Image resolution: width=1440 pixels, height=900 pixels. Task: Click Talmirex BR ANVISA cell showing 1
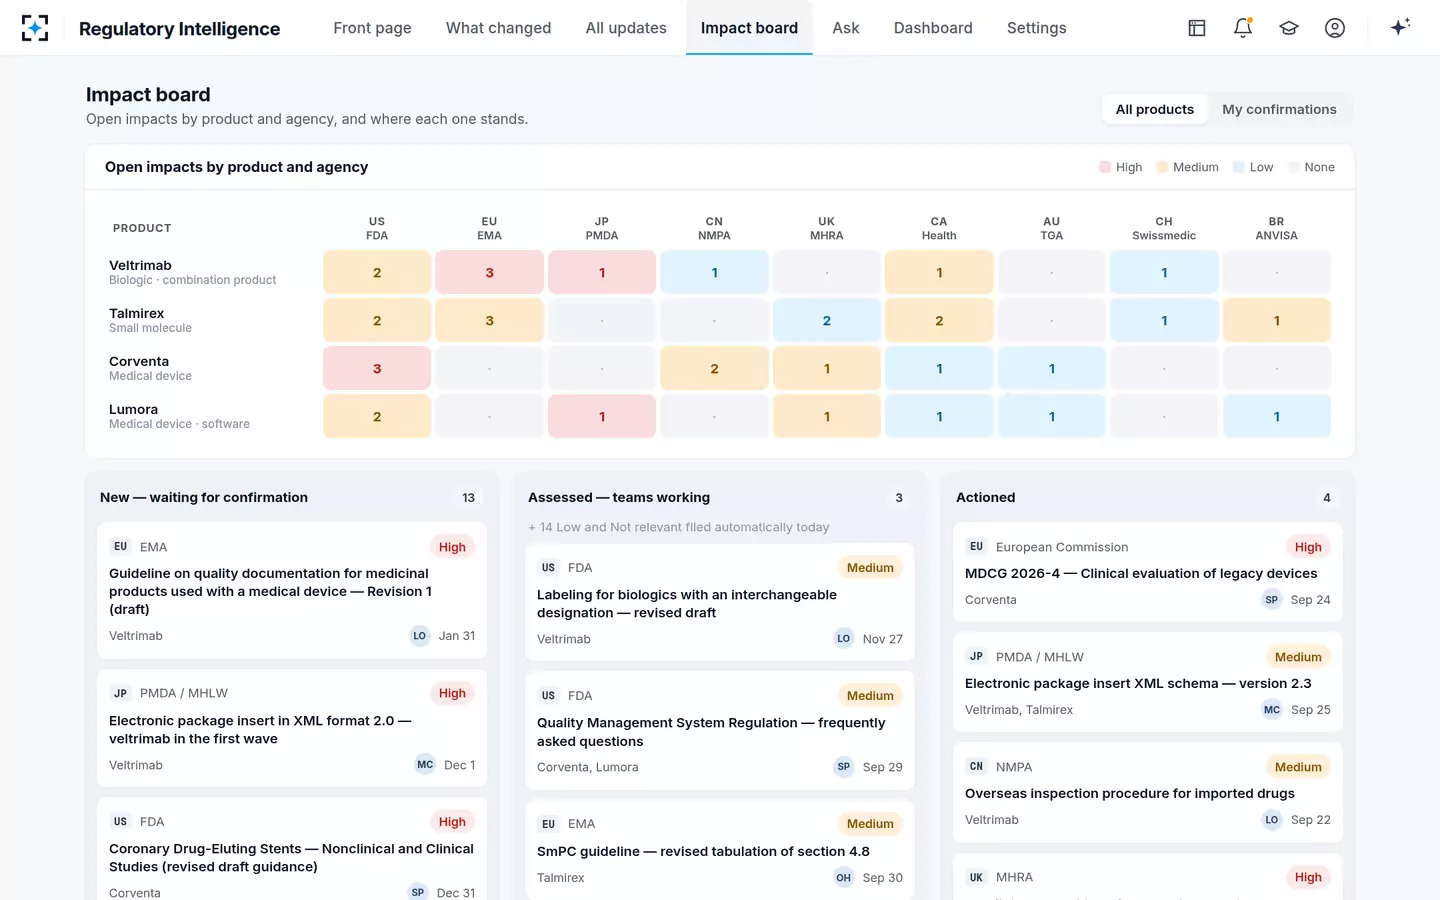coord(1277,321)
